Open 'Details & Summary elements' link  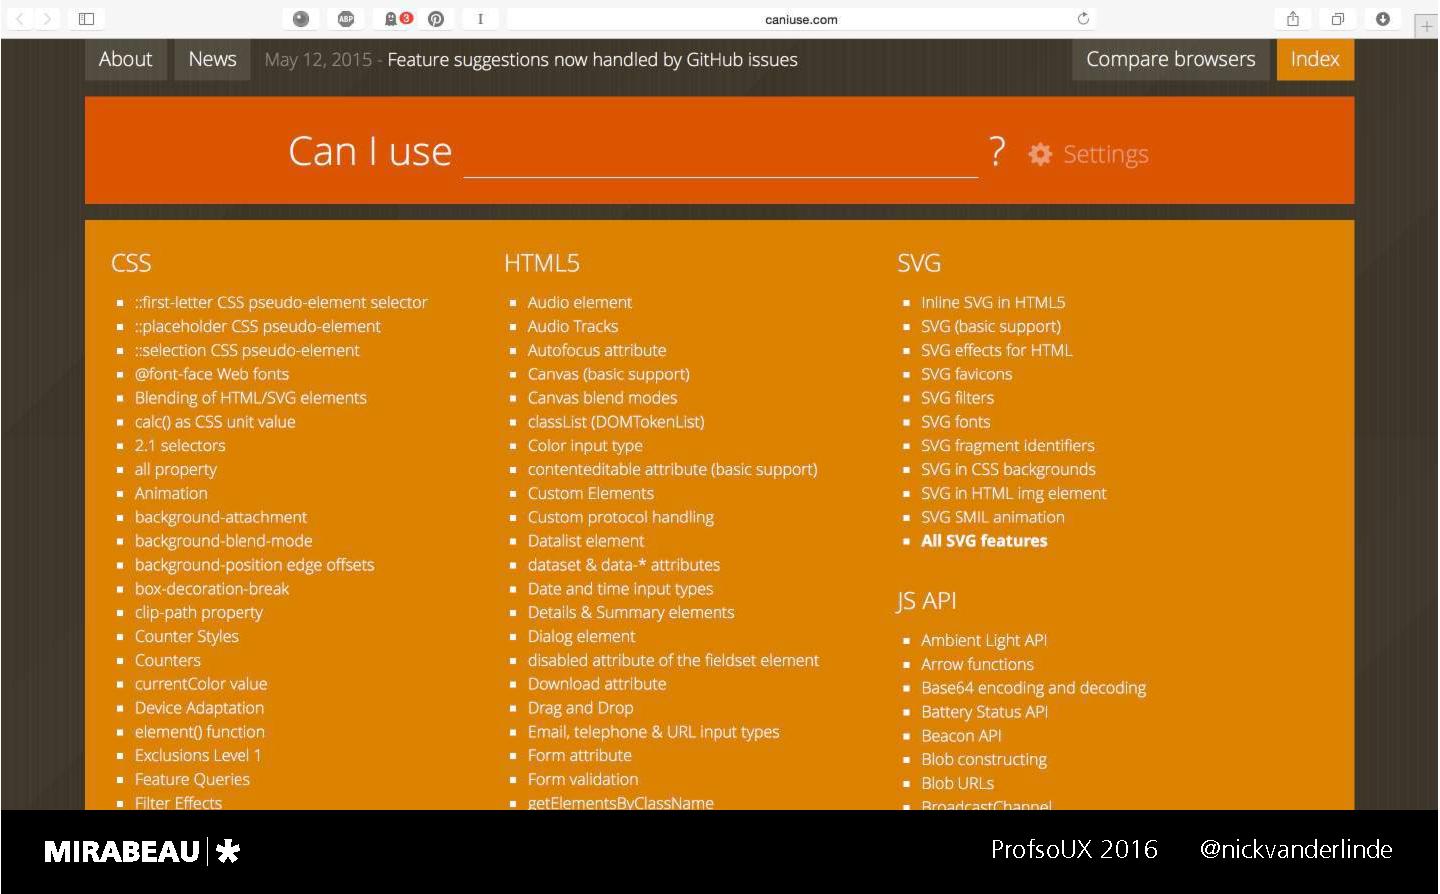pyautogui.click(x=631, y=612)
